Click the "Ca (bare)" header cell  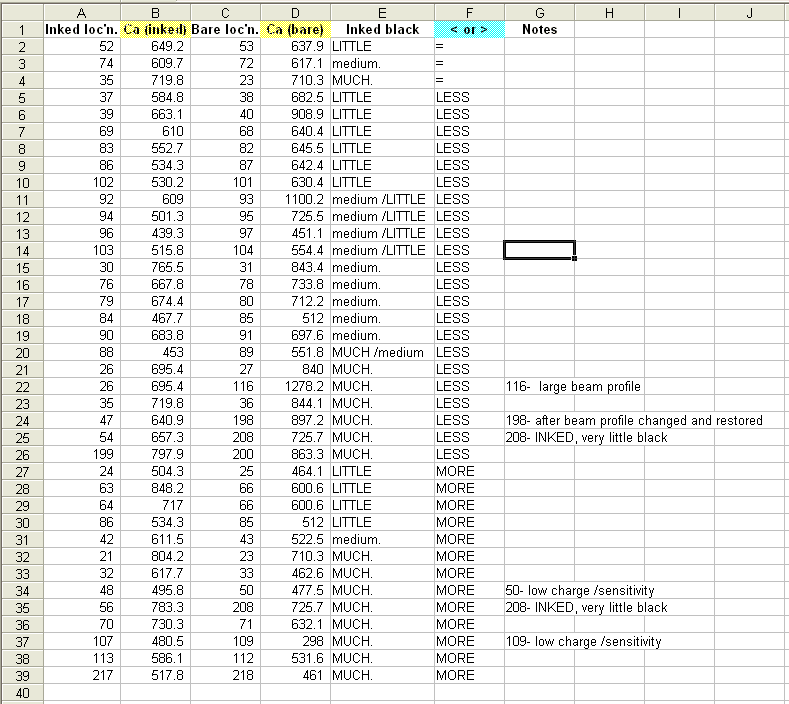coord(295,29)
